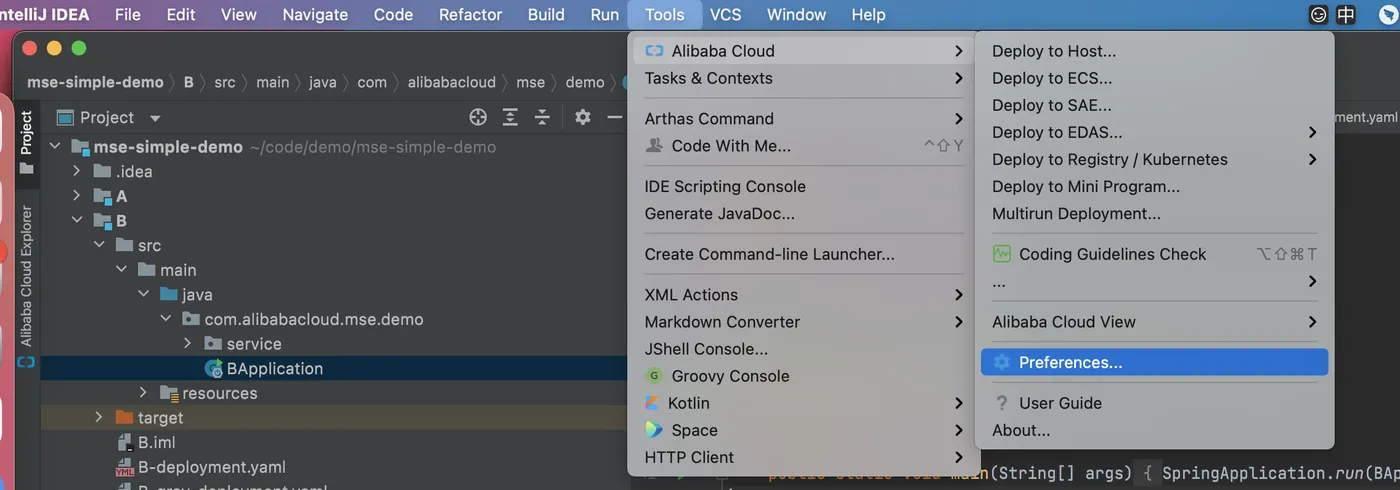Screen dimensions: 1400x490
Task: Open the Refactor menu
Action: pos(470,14)
